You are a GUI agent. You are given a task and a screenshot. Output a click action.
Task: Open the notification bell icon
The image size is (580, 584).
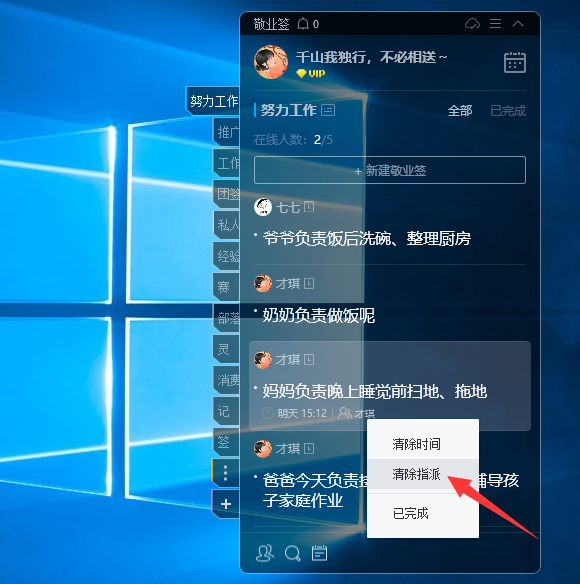[303, 23]
